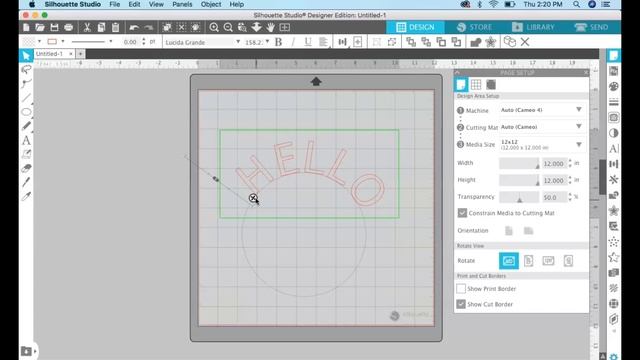This screenshot has width=640, height=360.
Task: Click the Zoom Out magnifier
Action: (x=228, y=27)
